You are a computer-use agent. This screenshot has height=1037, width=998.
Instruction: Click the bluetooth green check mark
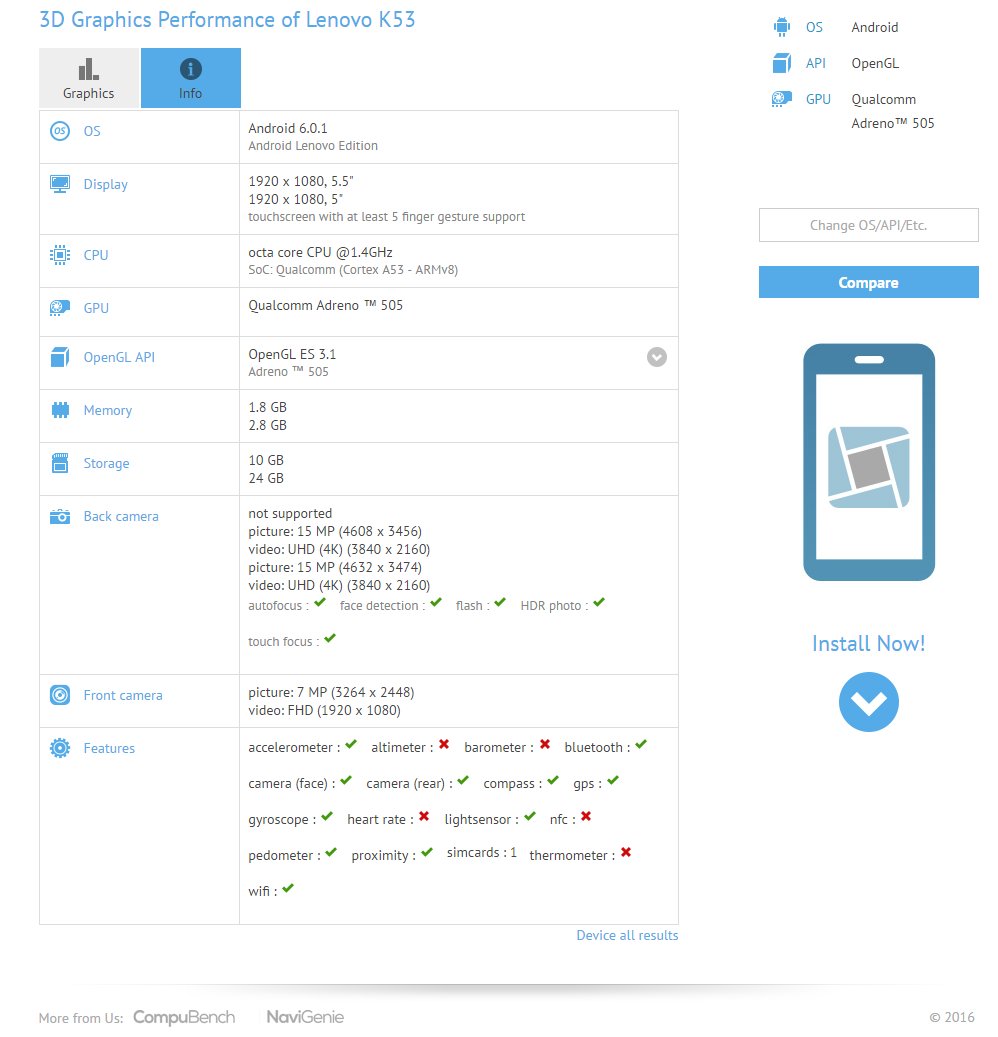tap(641, 745)
